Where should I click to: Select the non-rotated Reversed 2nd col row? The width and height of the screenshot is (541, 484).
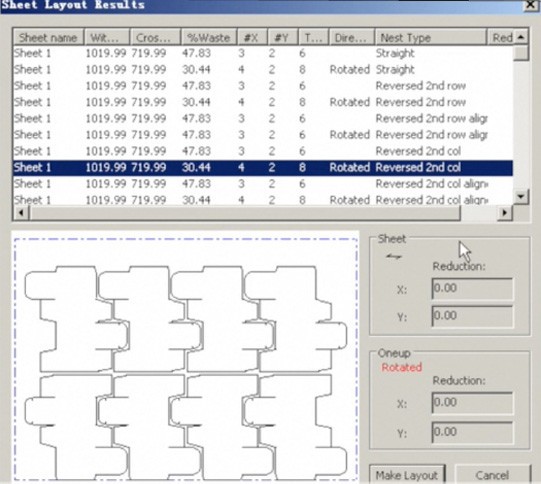(x=263, y=151)
